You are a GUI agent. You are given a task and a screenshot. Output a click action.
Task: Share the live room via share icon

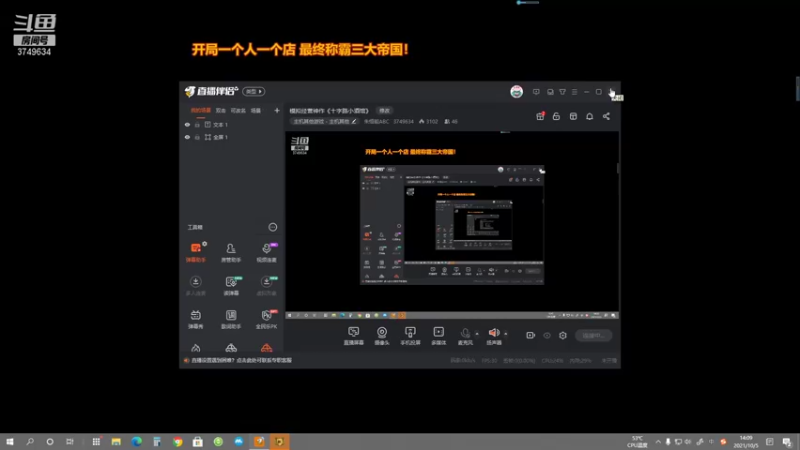(606, 116)
